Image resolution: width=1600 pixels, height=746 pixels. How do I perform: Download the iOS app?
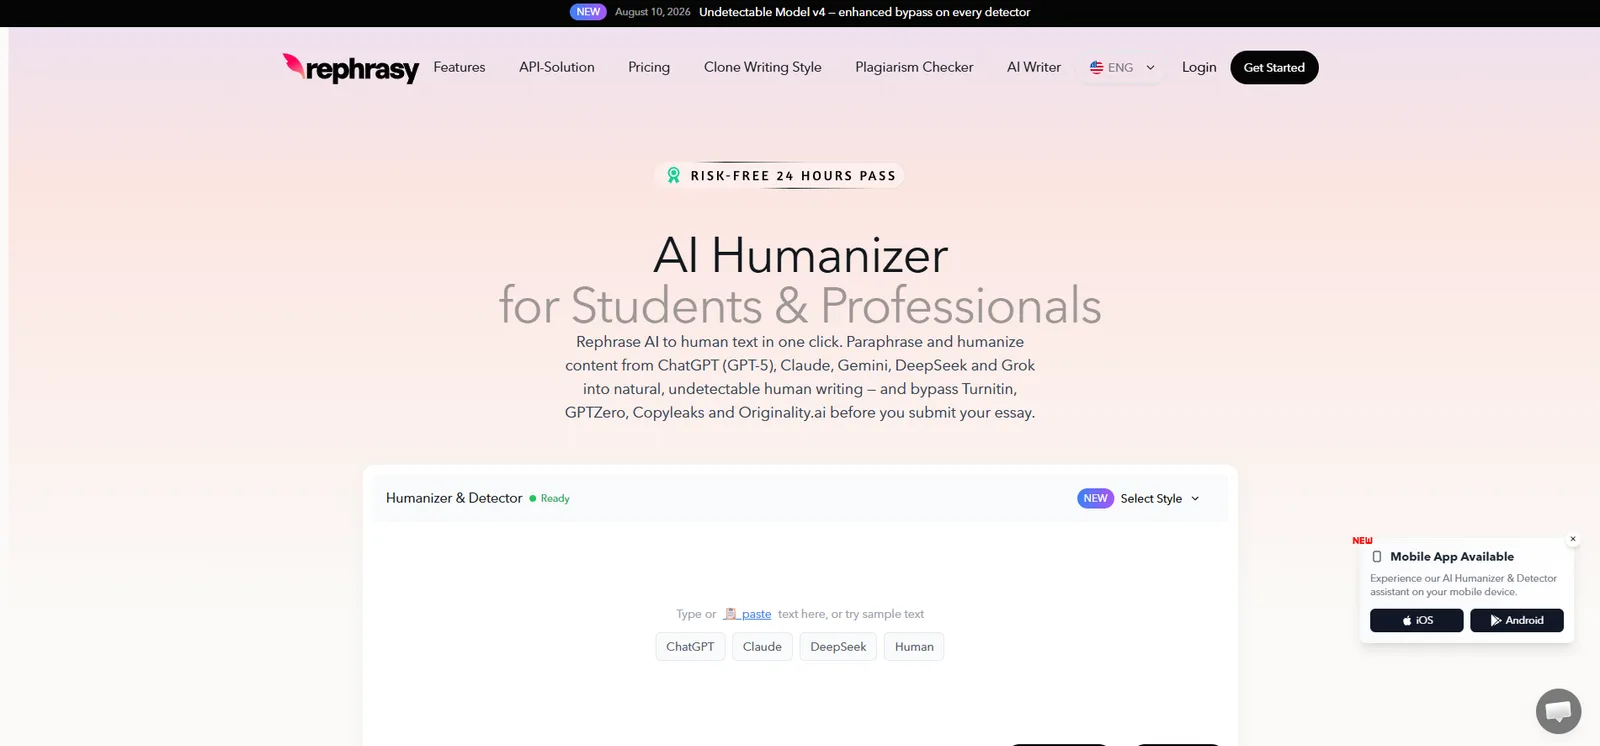pyautogui.click(x=1417, y=620)
